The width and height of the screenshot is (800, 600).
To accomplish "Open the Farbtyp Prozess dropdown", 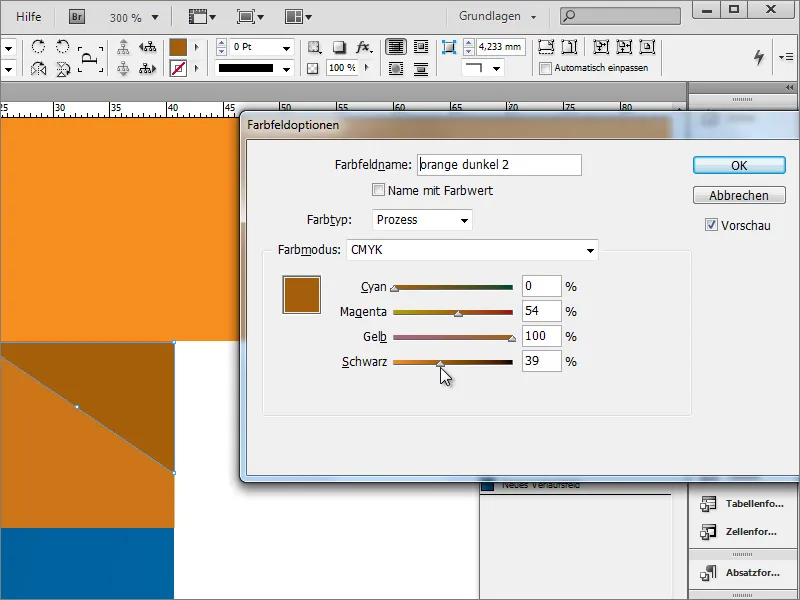I will (x=422, y=220).
